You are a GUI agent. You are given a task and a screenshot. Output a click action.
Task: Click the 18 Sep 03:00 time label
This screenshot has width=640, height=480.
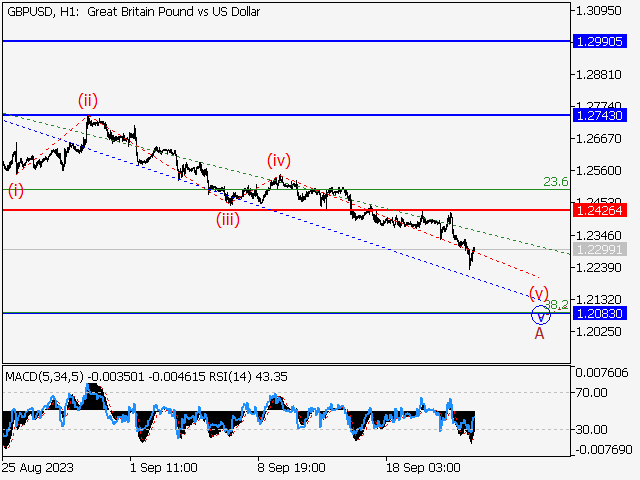tap(423, 467)
